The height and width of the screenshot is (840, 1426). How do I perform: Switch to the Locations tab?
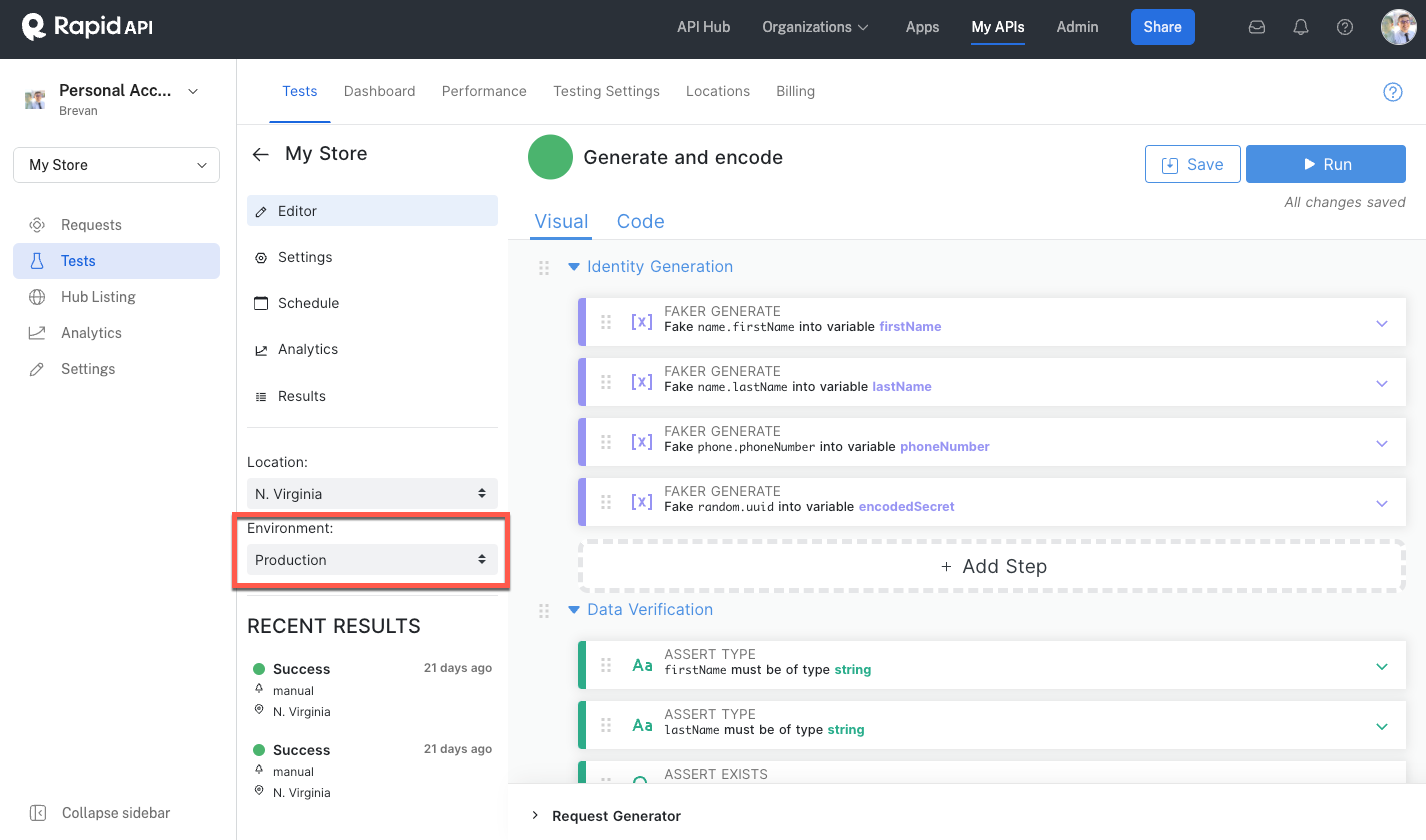coord(718,91)
